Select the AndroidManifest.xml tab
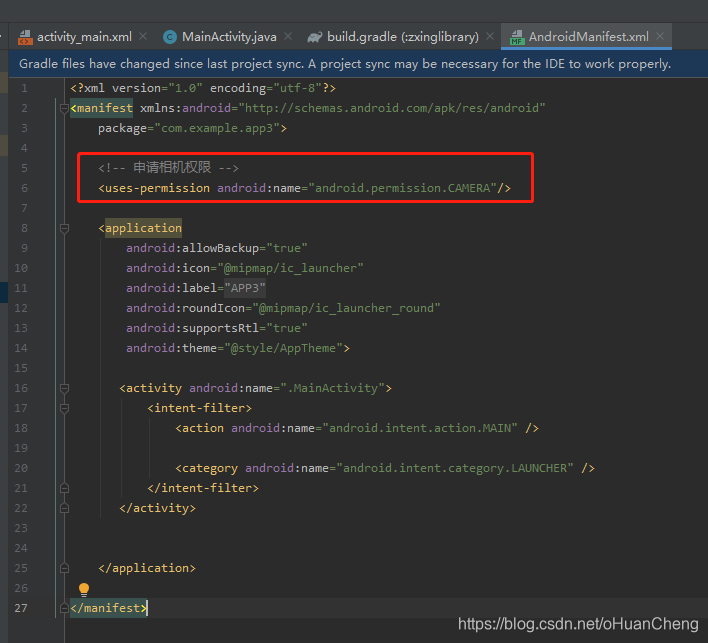708x643 pixels. [x=588, y=37]
